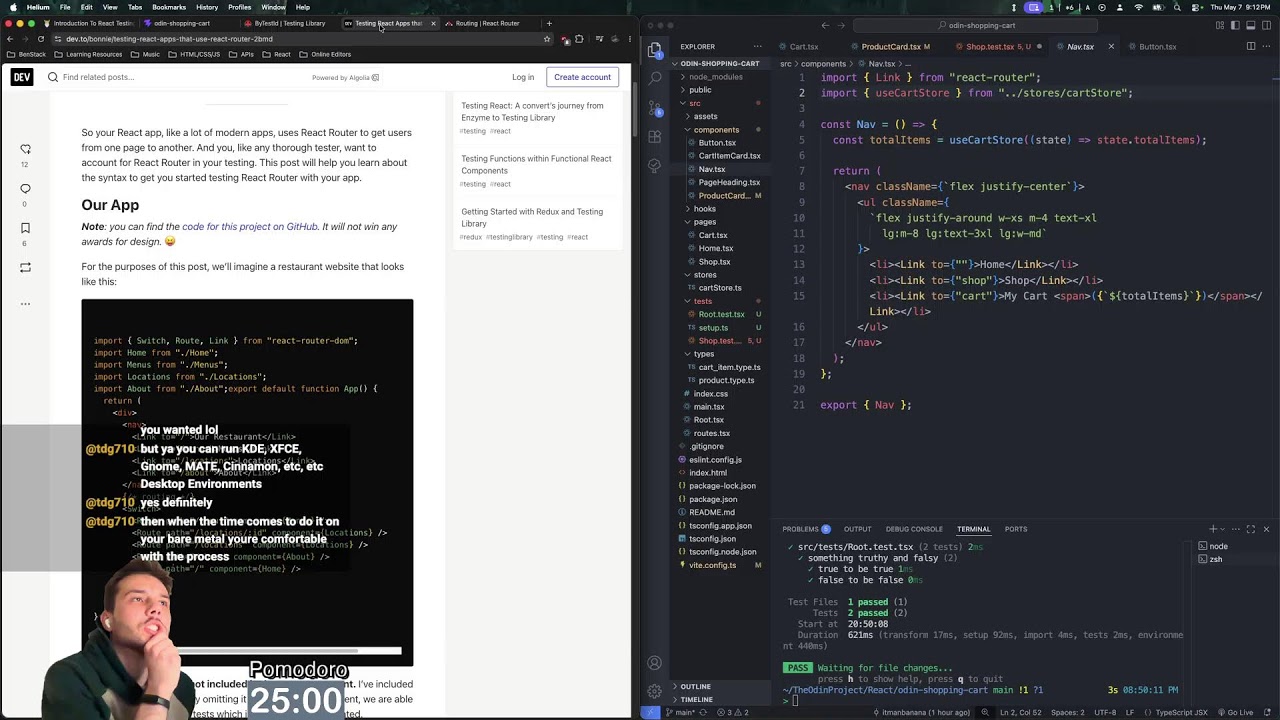This screenshot has width=1280, height=720.
Task: Close the terminal panel
Action: (1266, 529)
